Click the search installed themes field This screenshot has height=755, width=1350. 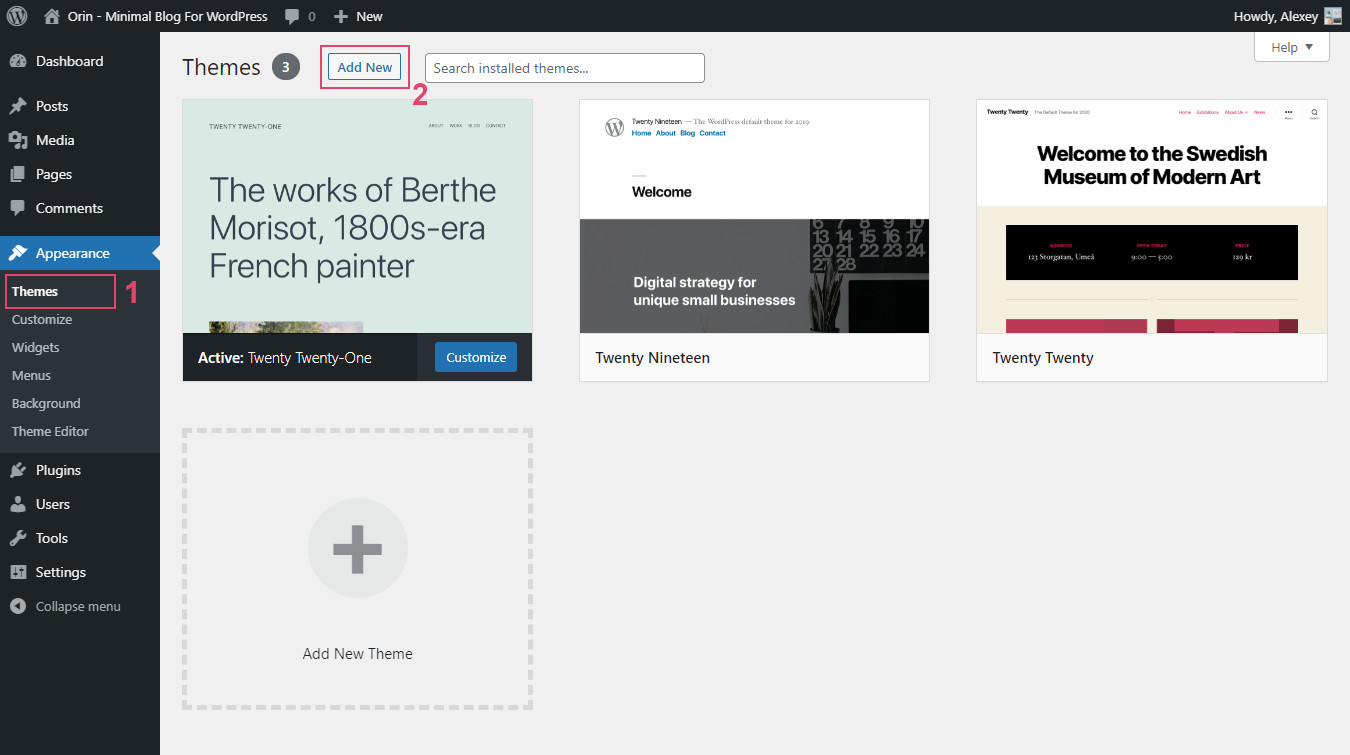point(564,67)
